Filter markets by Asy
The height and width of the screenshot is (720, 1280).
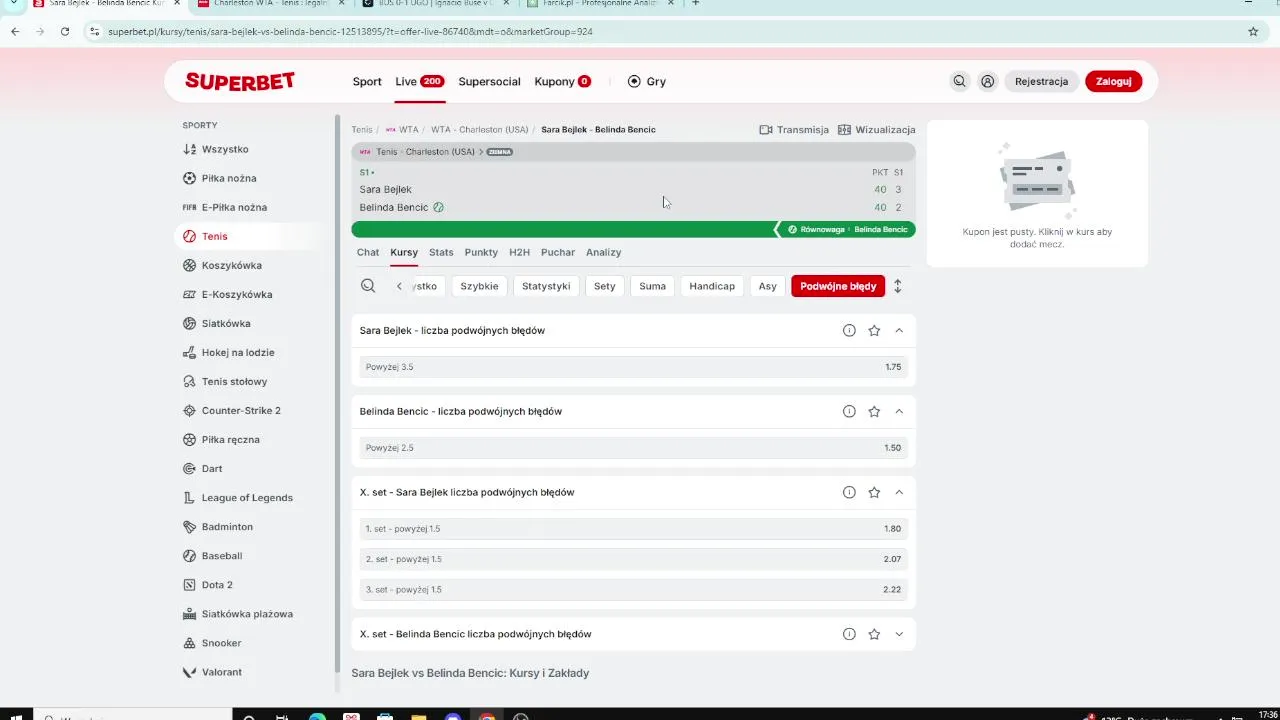(x=768, y=286)
